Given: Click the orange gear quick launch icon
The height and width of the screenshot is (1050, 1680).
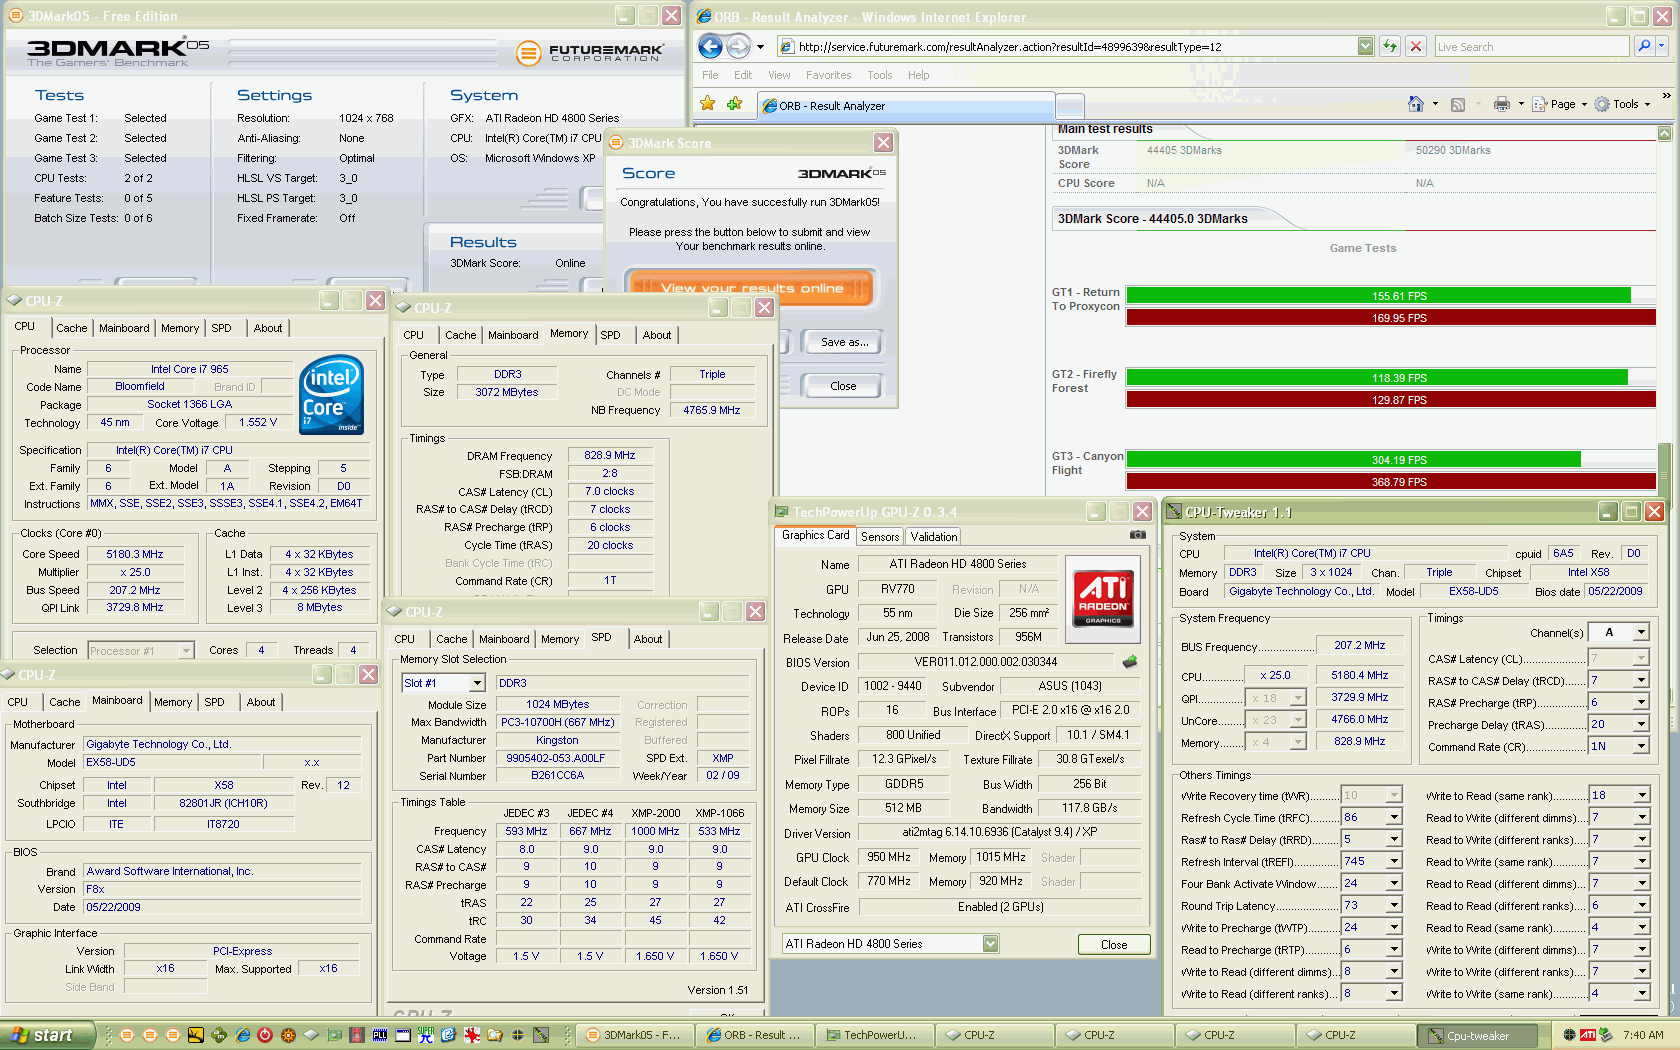Looking at the screenshot, I should 288,1035.
